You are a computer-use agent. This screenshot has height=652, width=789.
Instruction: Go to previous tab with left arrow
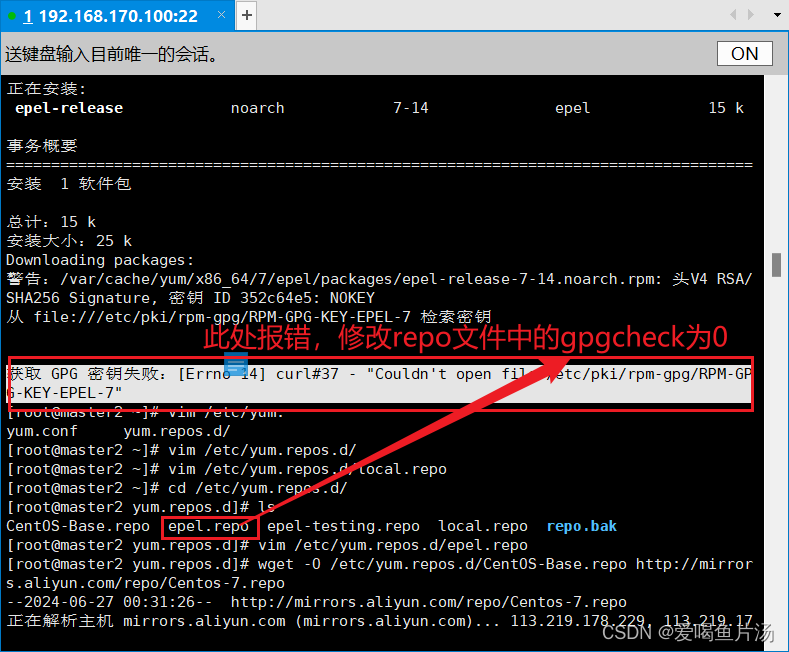pos(733,15)
